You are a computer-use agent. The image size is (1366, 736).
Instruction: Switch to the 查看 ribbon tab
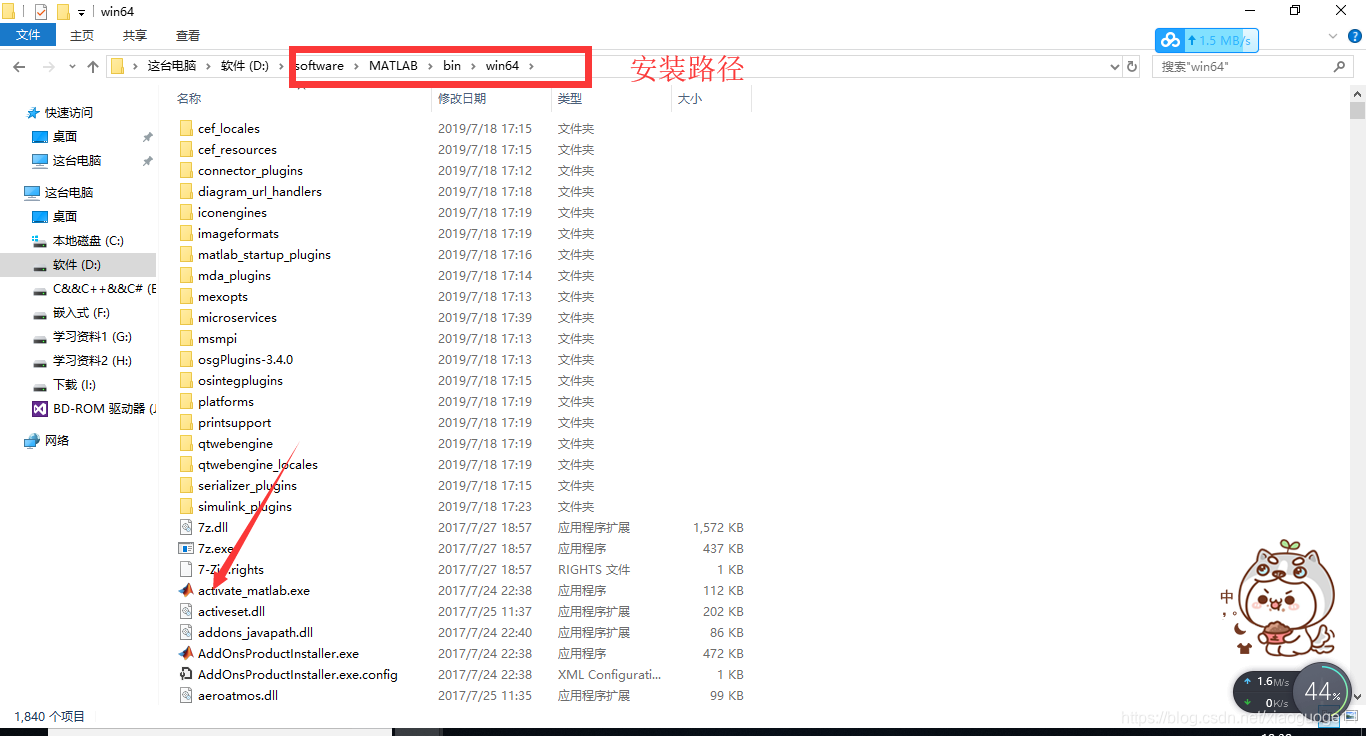pos(188,35)
